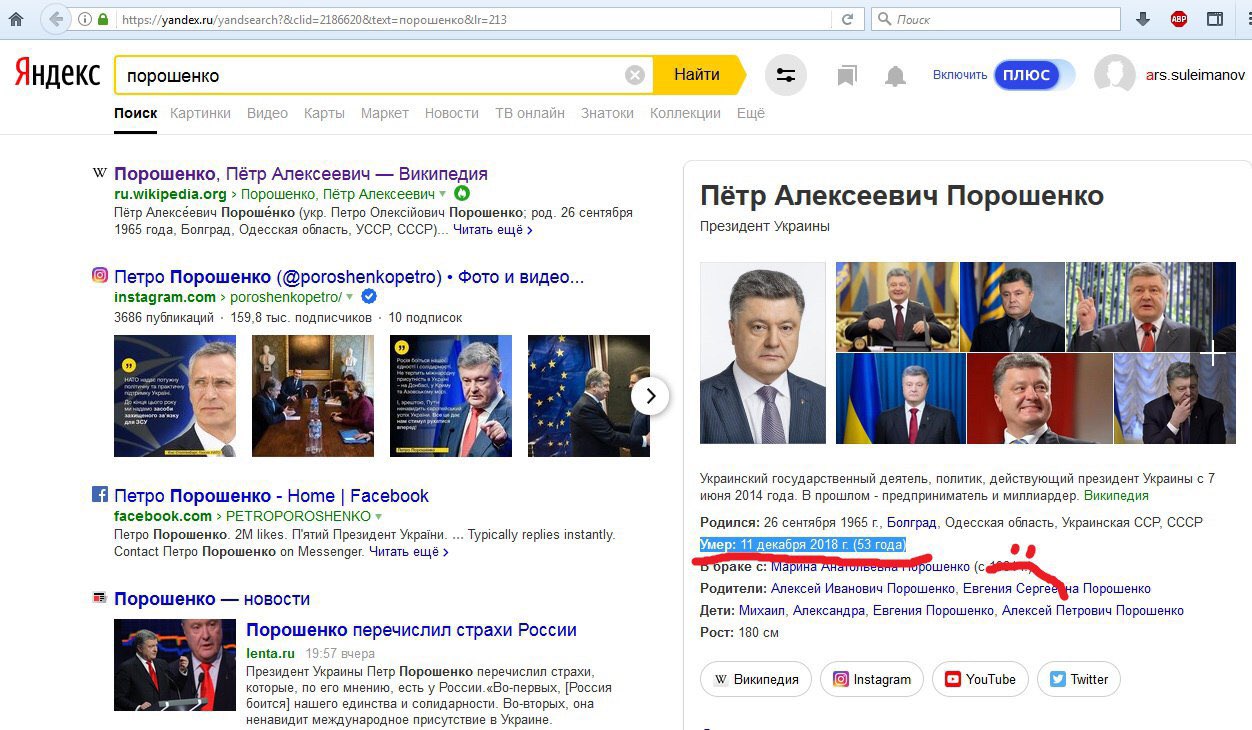Switch to the Видео tab
The height and width of the screenshot is (730, 1252).
click(x=267, y=113)
